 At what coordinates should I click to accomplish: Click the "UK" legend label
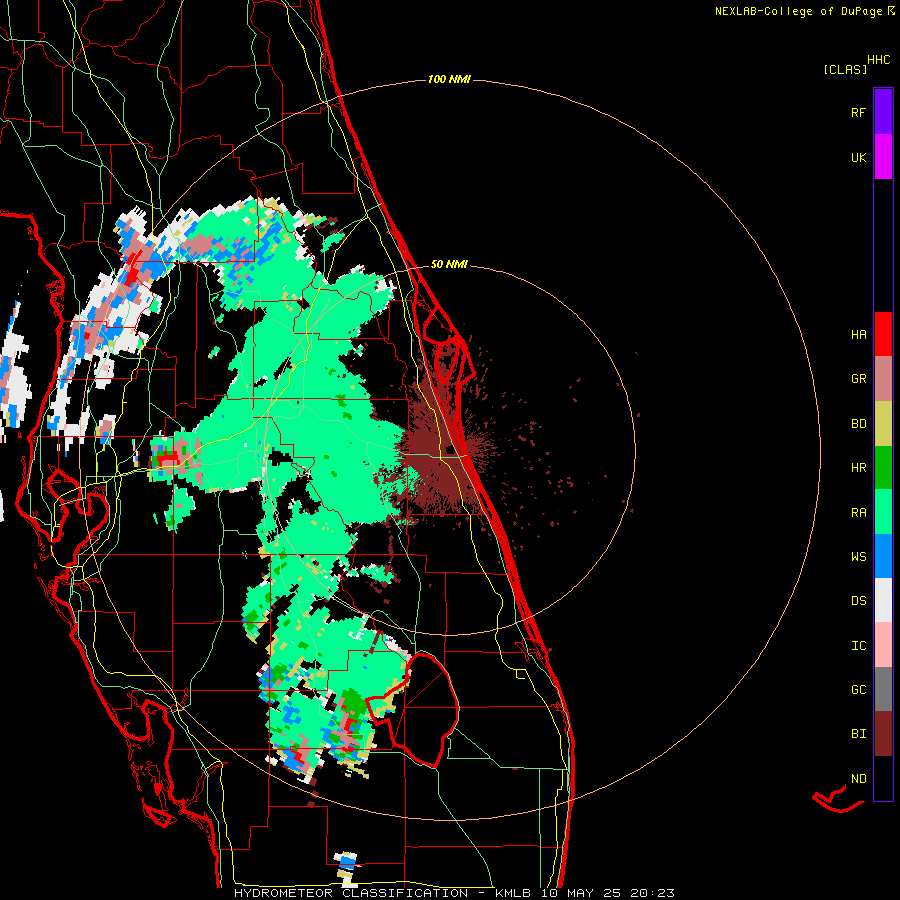858,157
